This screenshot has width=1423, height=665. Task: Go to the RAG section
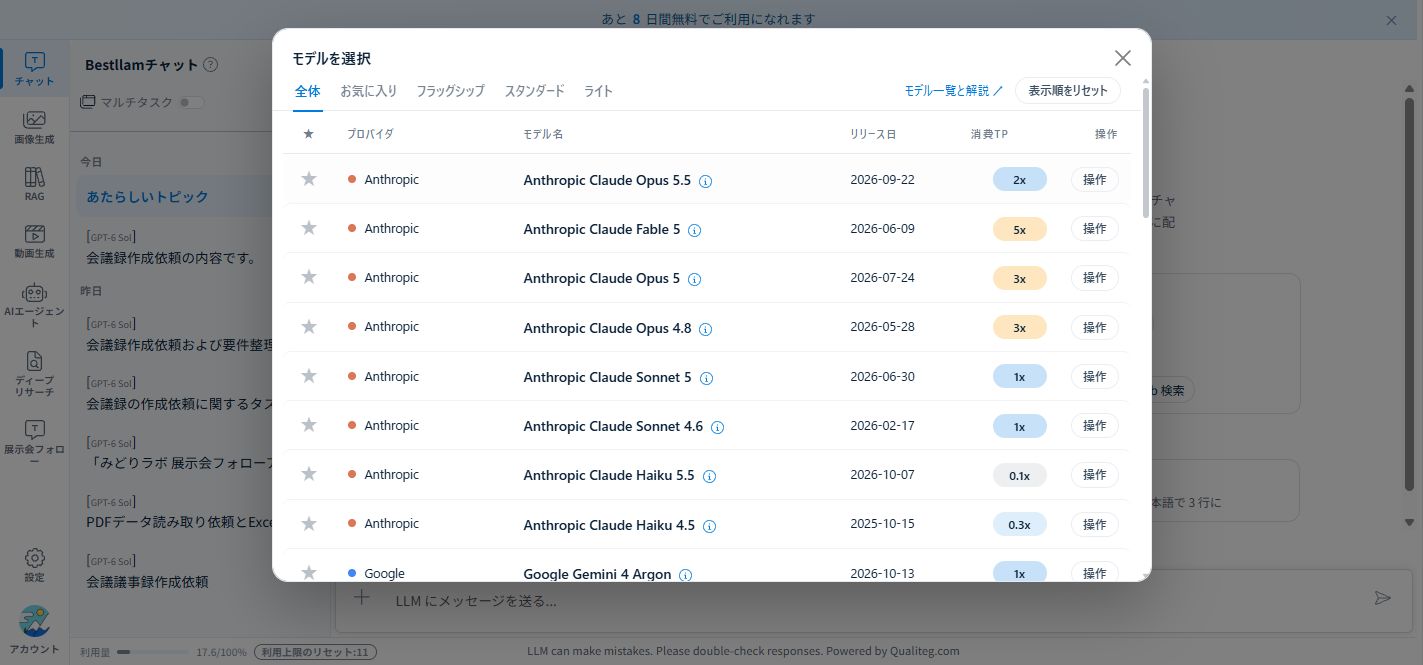pyautogui.click(x=34, y=184)
